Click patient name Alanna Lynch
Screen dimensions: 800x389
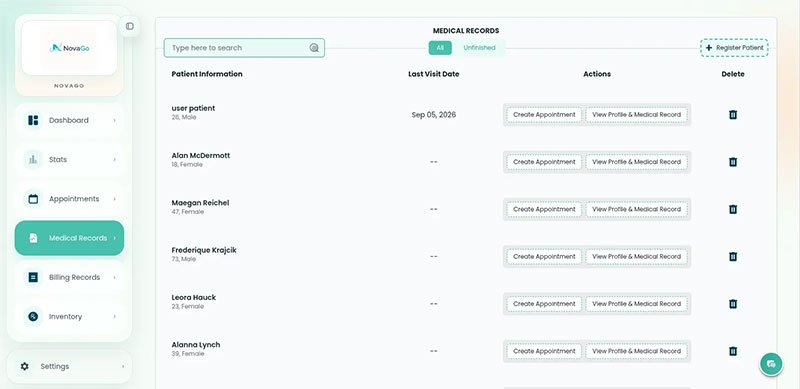(195, 345)
